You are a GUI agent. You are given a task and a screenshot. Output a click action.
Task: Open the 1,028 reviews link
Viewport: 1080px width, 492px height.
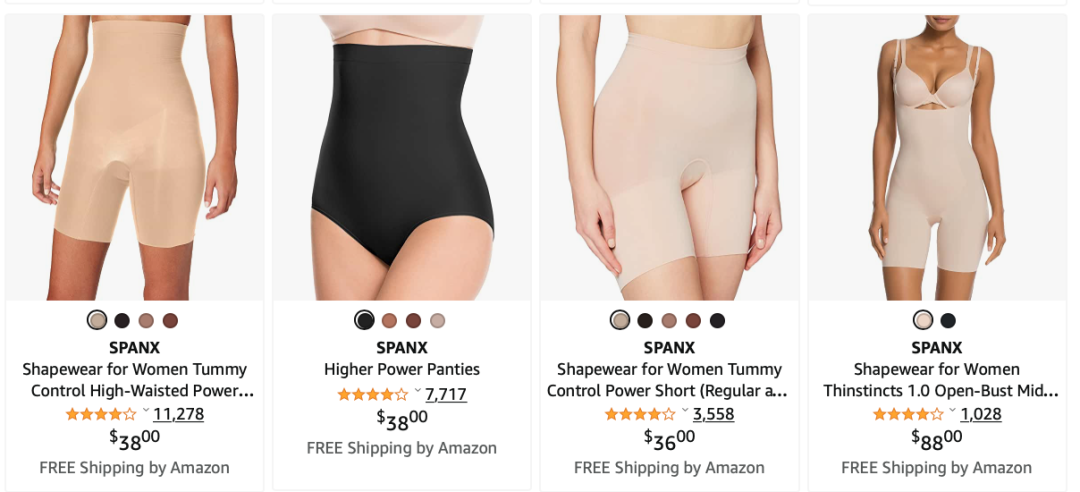click(981, 414)
